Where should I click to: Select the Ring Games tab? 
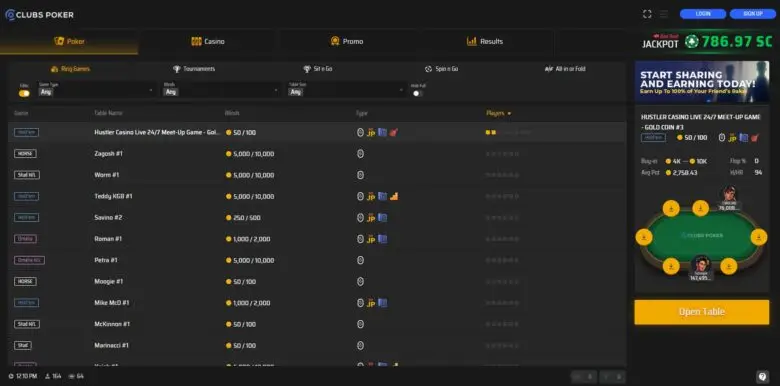[x=70, y=69]
